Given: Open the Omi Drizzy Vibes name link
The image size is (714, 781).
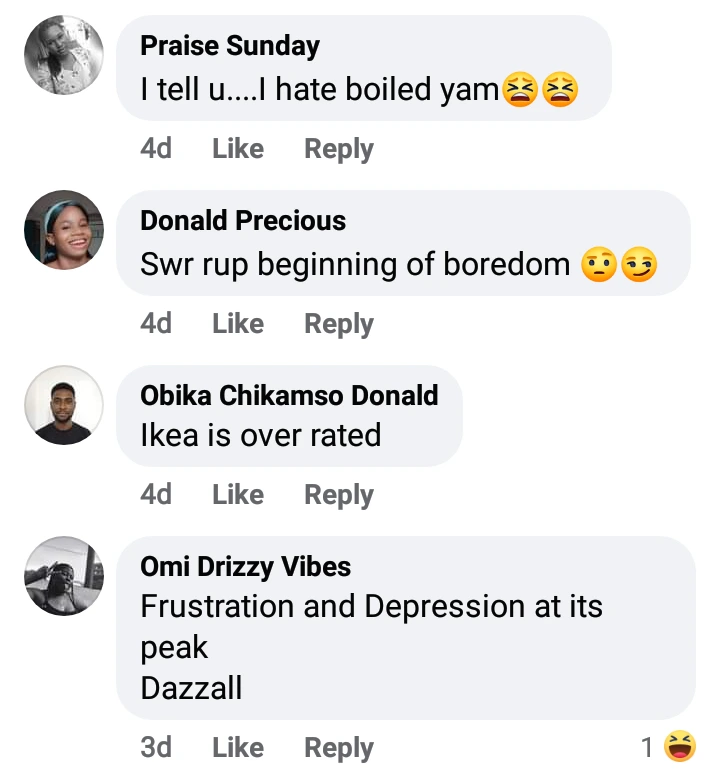Looking at the screenshot, I should [x=246, y=567].
